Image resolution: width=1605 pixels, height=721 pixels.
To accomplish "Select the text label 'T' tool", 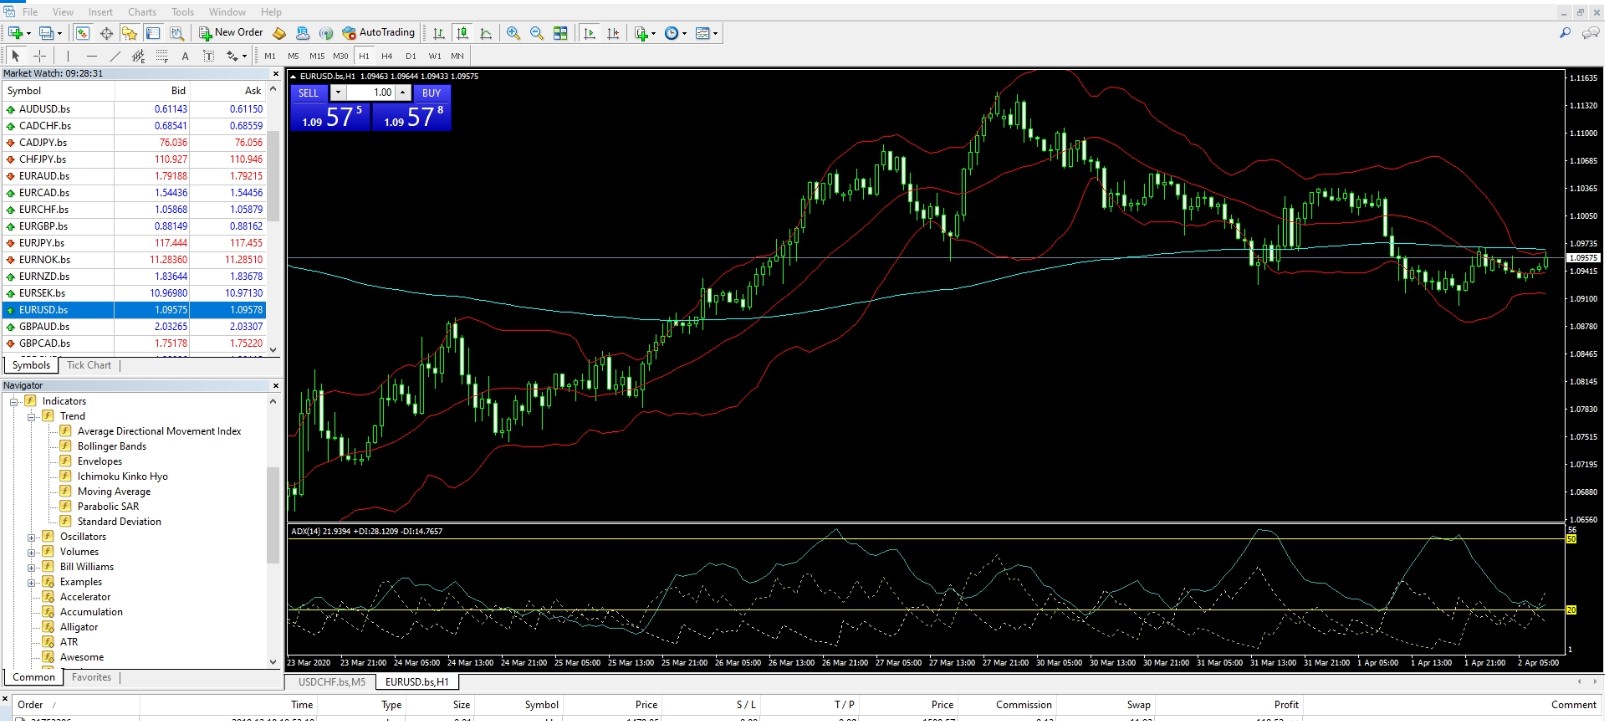I will click(208, 56).
